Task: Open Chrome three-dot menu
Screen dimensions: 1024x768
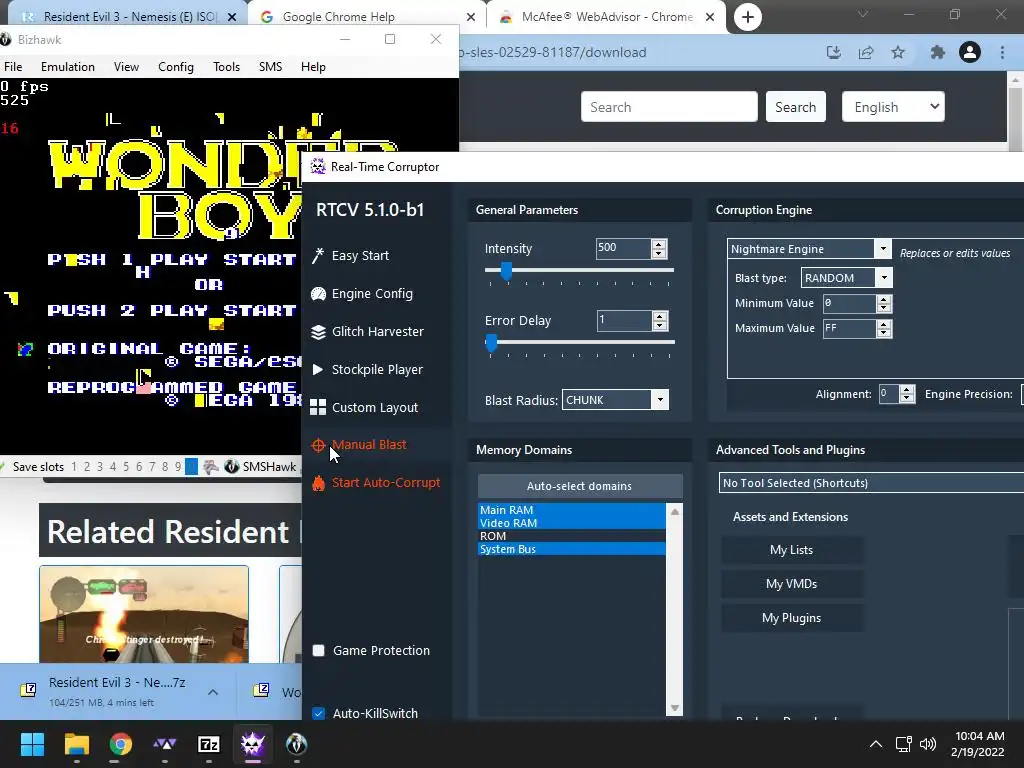Action: click(1002, 52)
